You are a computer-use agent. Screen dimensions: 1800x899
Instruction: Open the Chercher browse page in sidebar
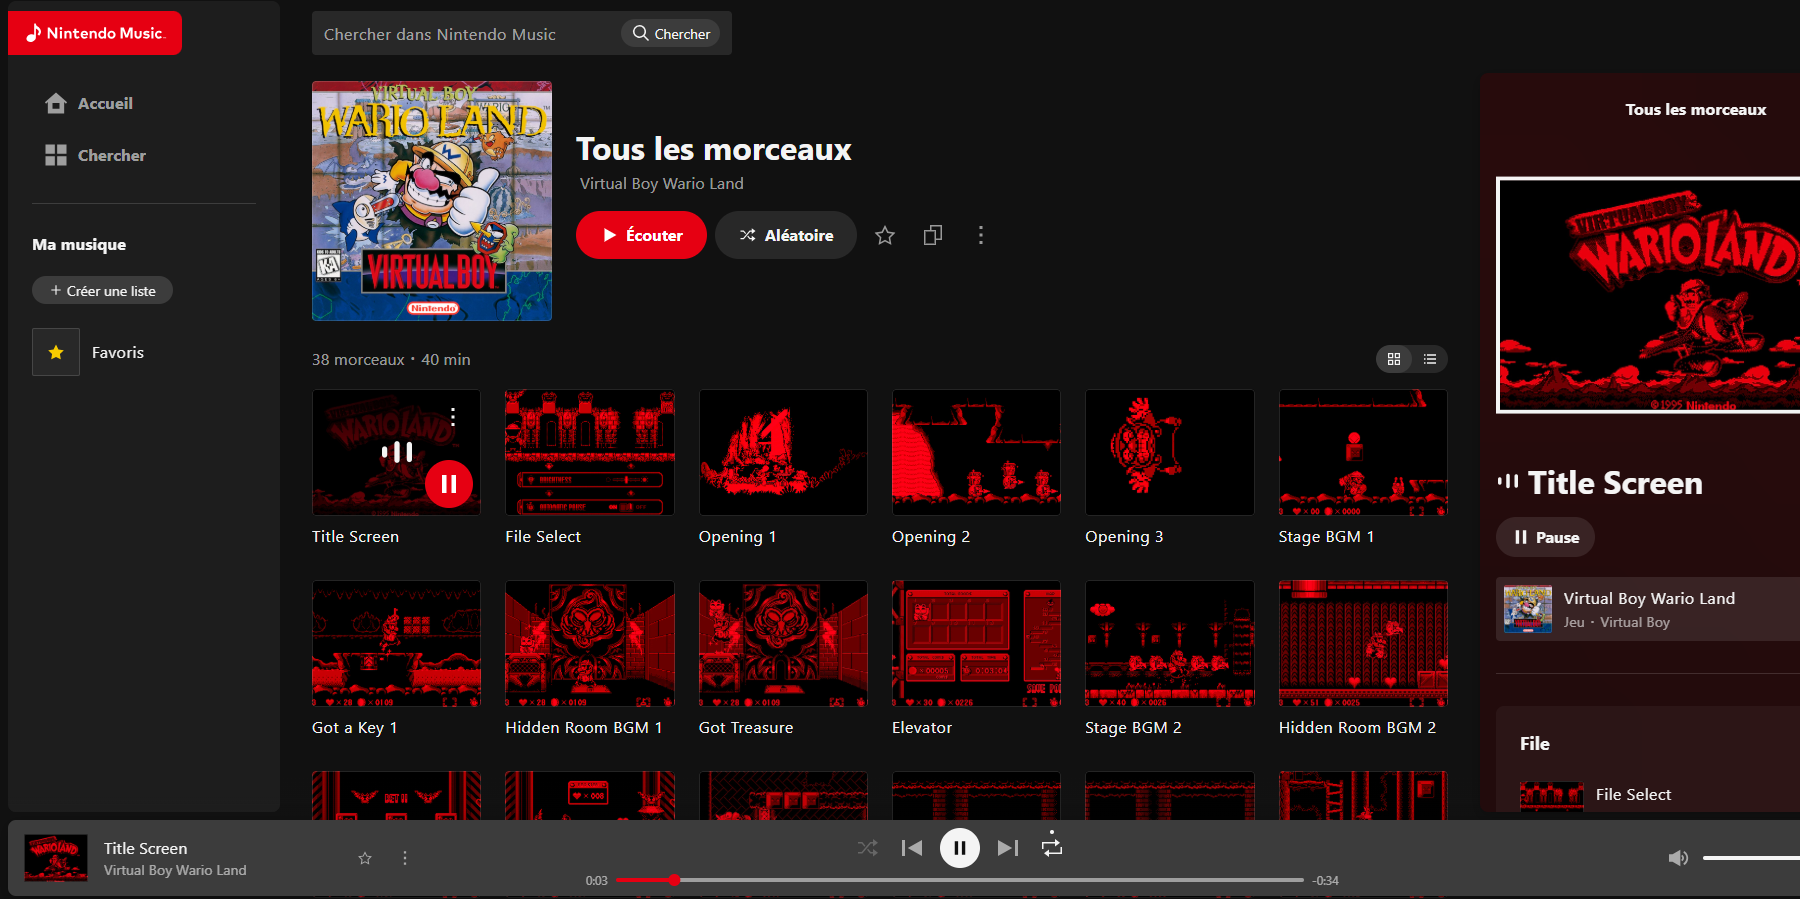(x=96, y=155)
